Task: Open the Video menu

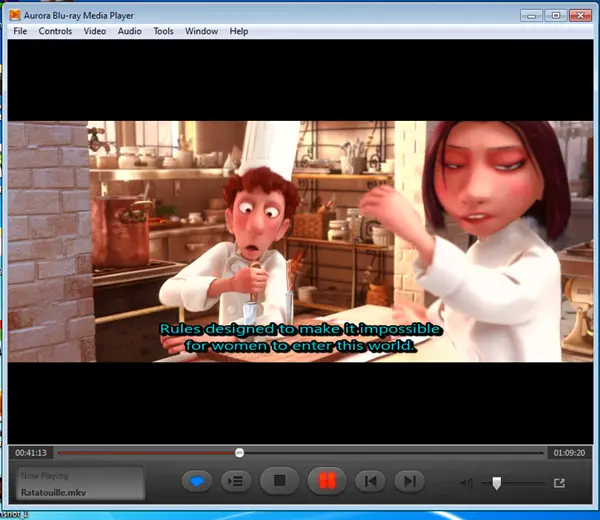Action: coord(95,31)
